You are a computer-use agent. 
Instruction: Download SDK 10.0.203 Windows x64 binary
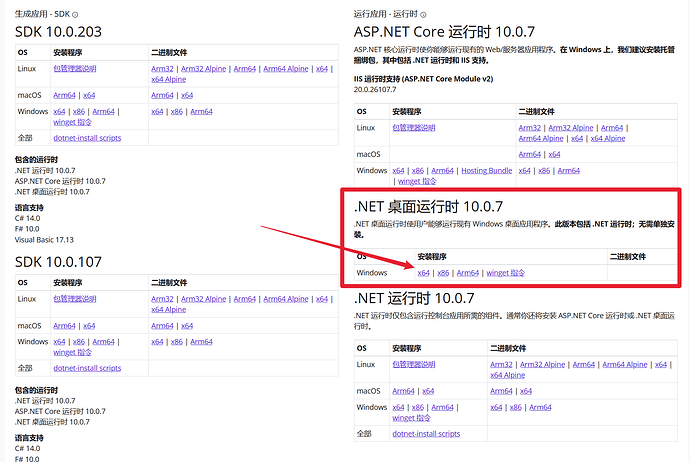pos(157,111)
